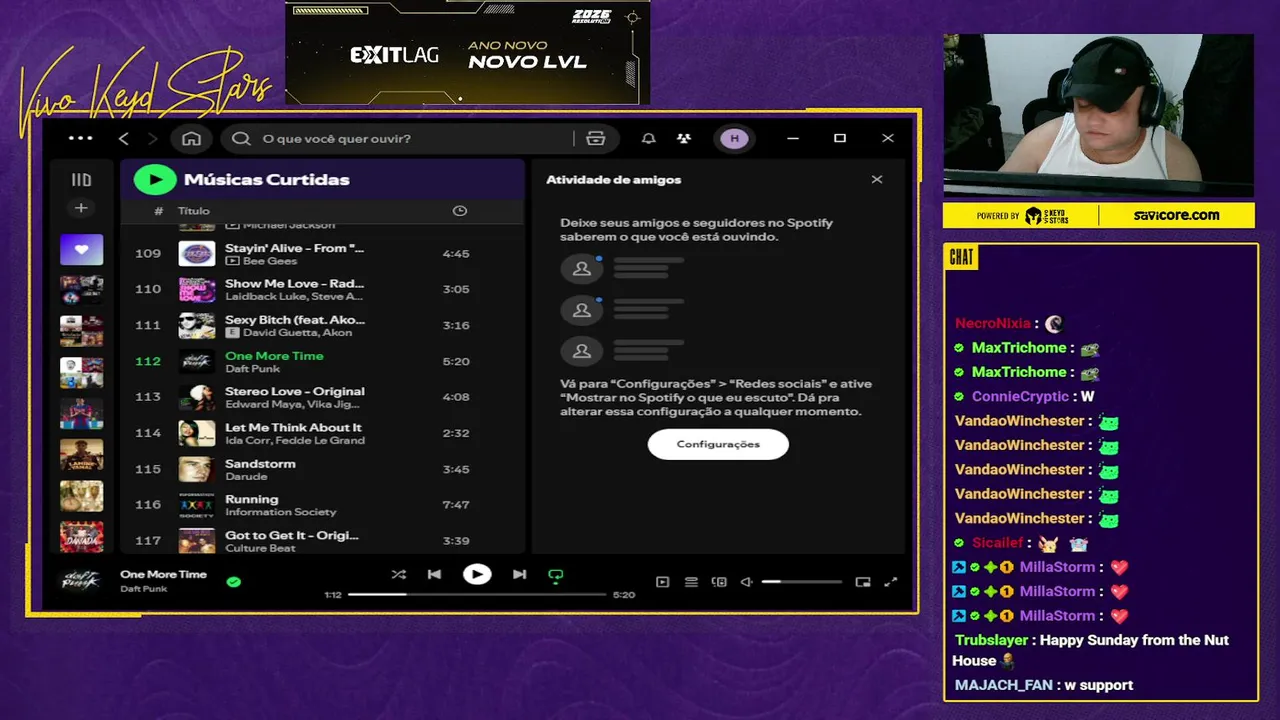Click the now-playing Daft Punk cover art

point(82,580)
